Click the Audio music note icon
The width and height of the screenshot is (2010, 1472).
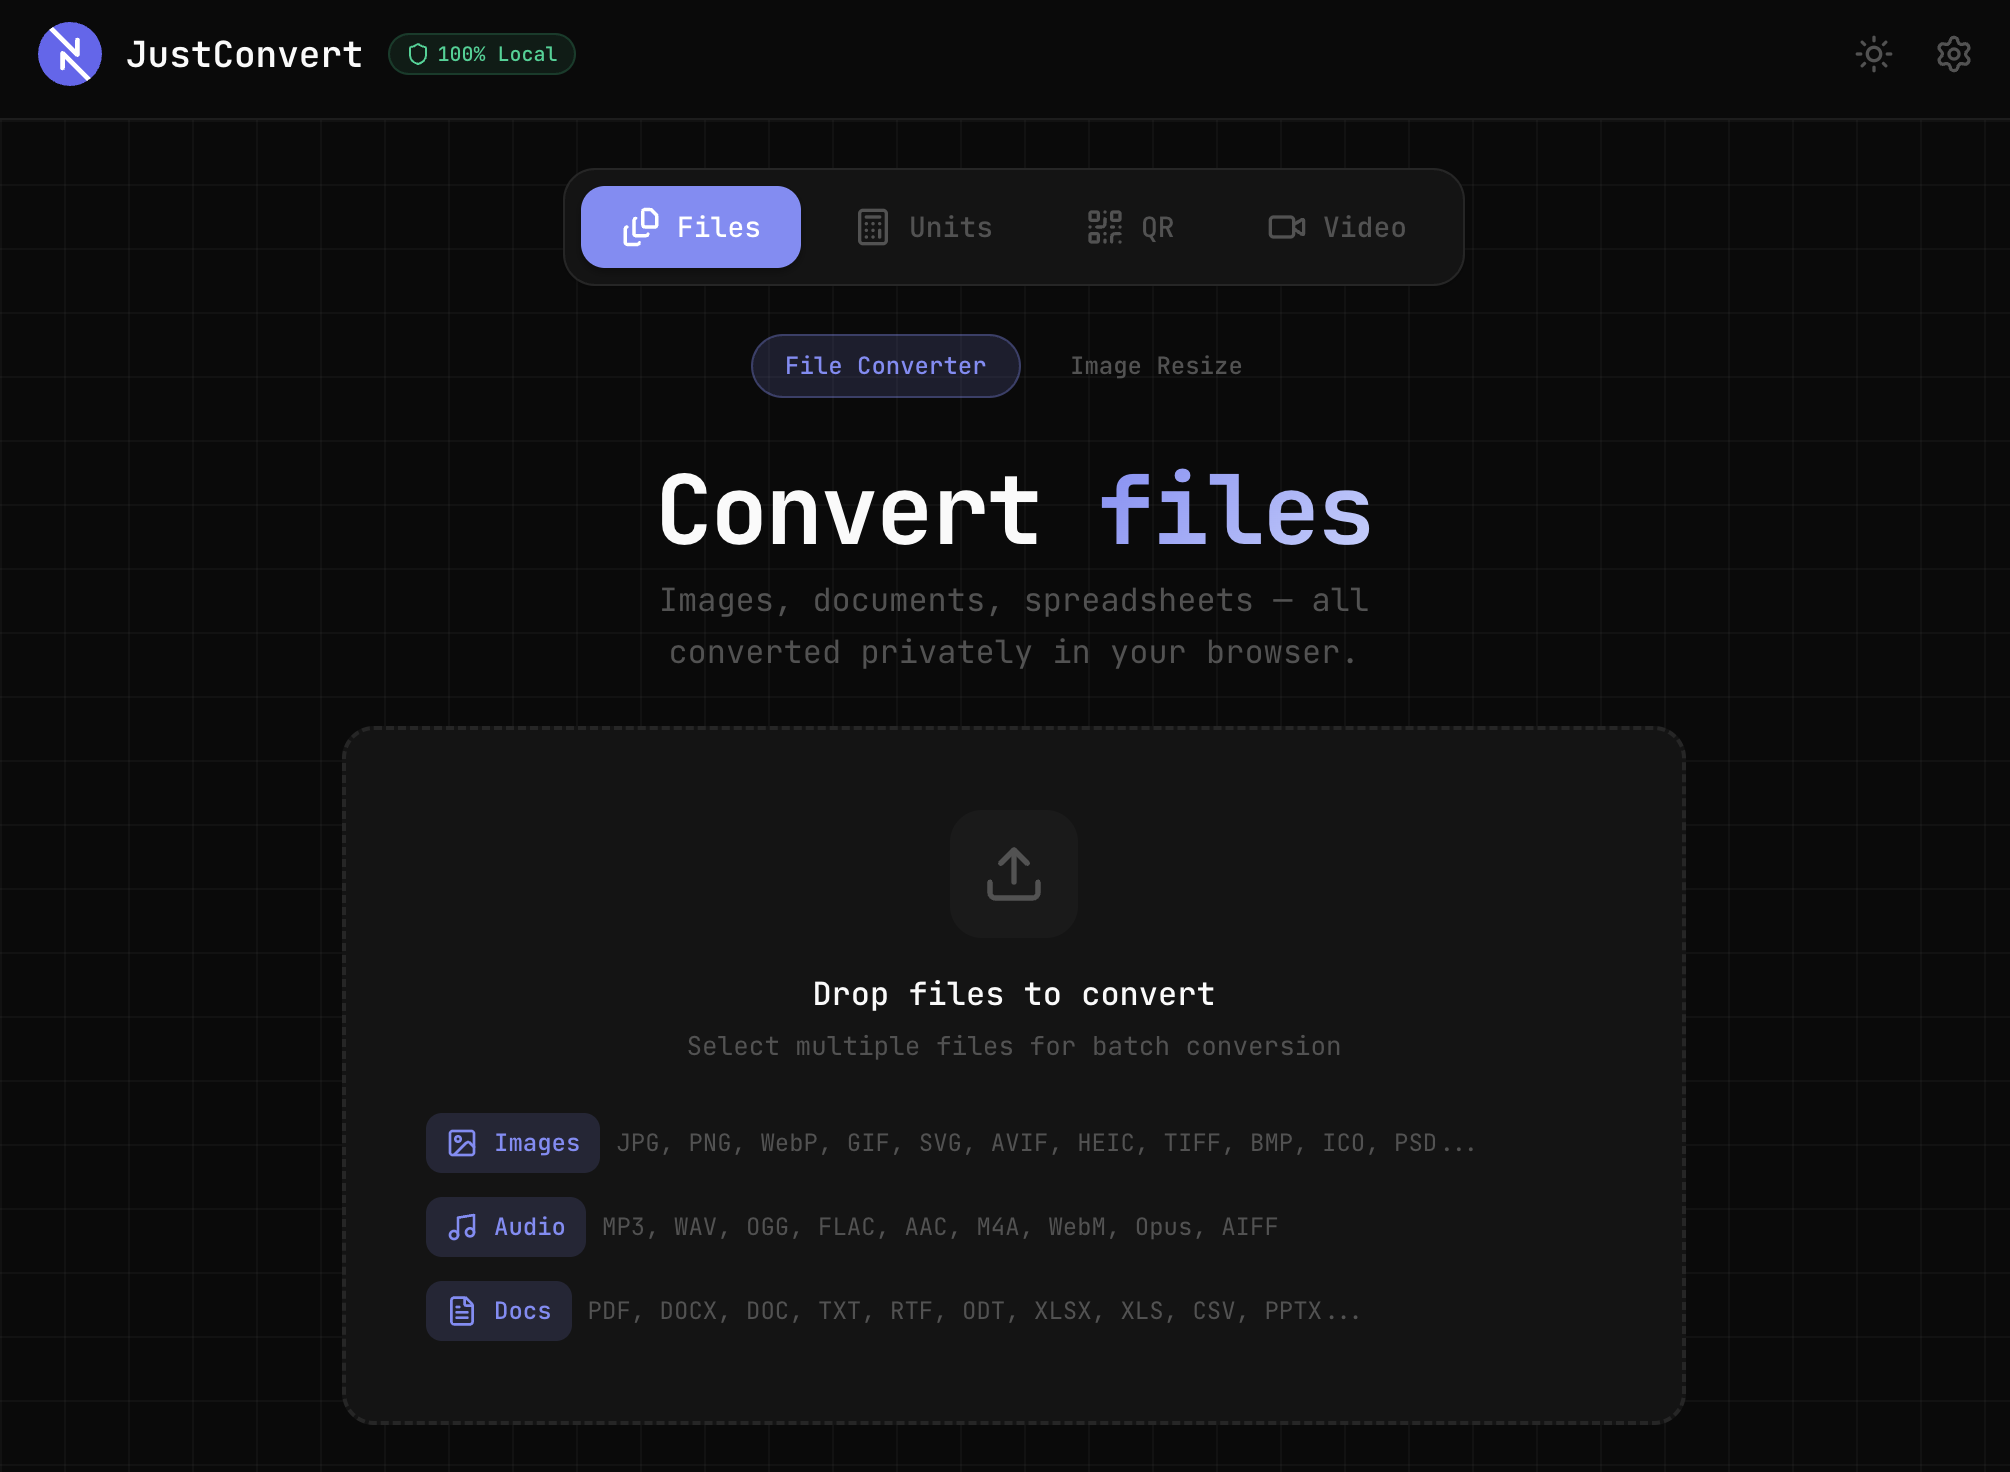pyautogui.click(x=462, y=1227)
